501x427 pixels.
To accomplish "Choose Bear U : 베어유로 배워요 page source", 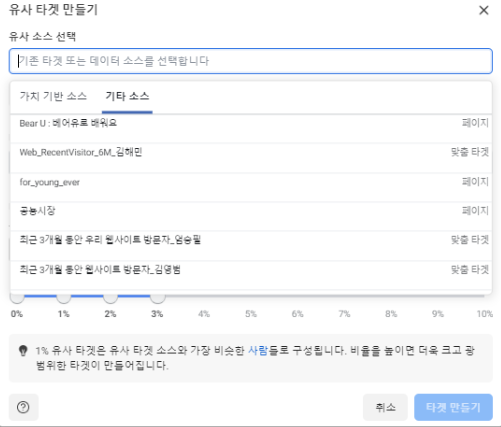I will click(x=251, y=129).
